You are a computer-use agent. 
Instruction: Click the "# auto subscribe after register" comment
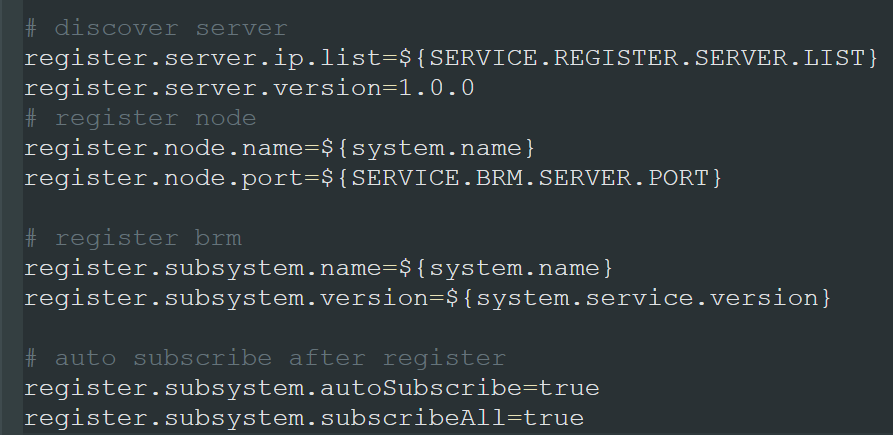pos(265,357)
